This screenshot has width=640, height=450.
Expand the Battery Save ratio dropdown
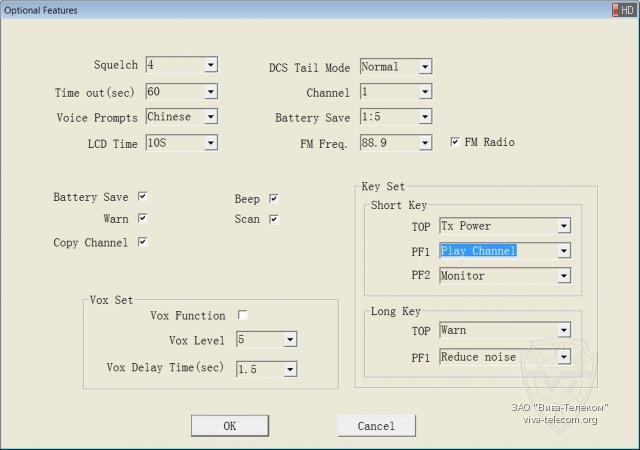(x=425, y=118)
